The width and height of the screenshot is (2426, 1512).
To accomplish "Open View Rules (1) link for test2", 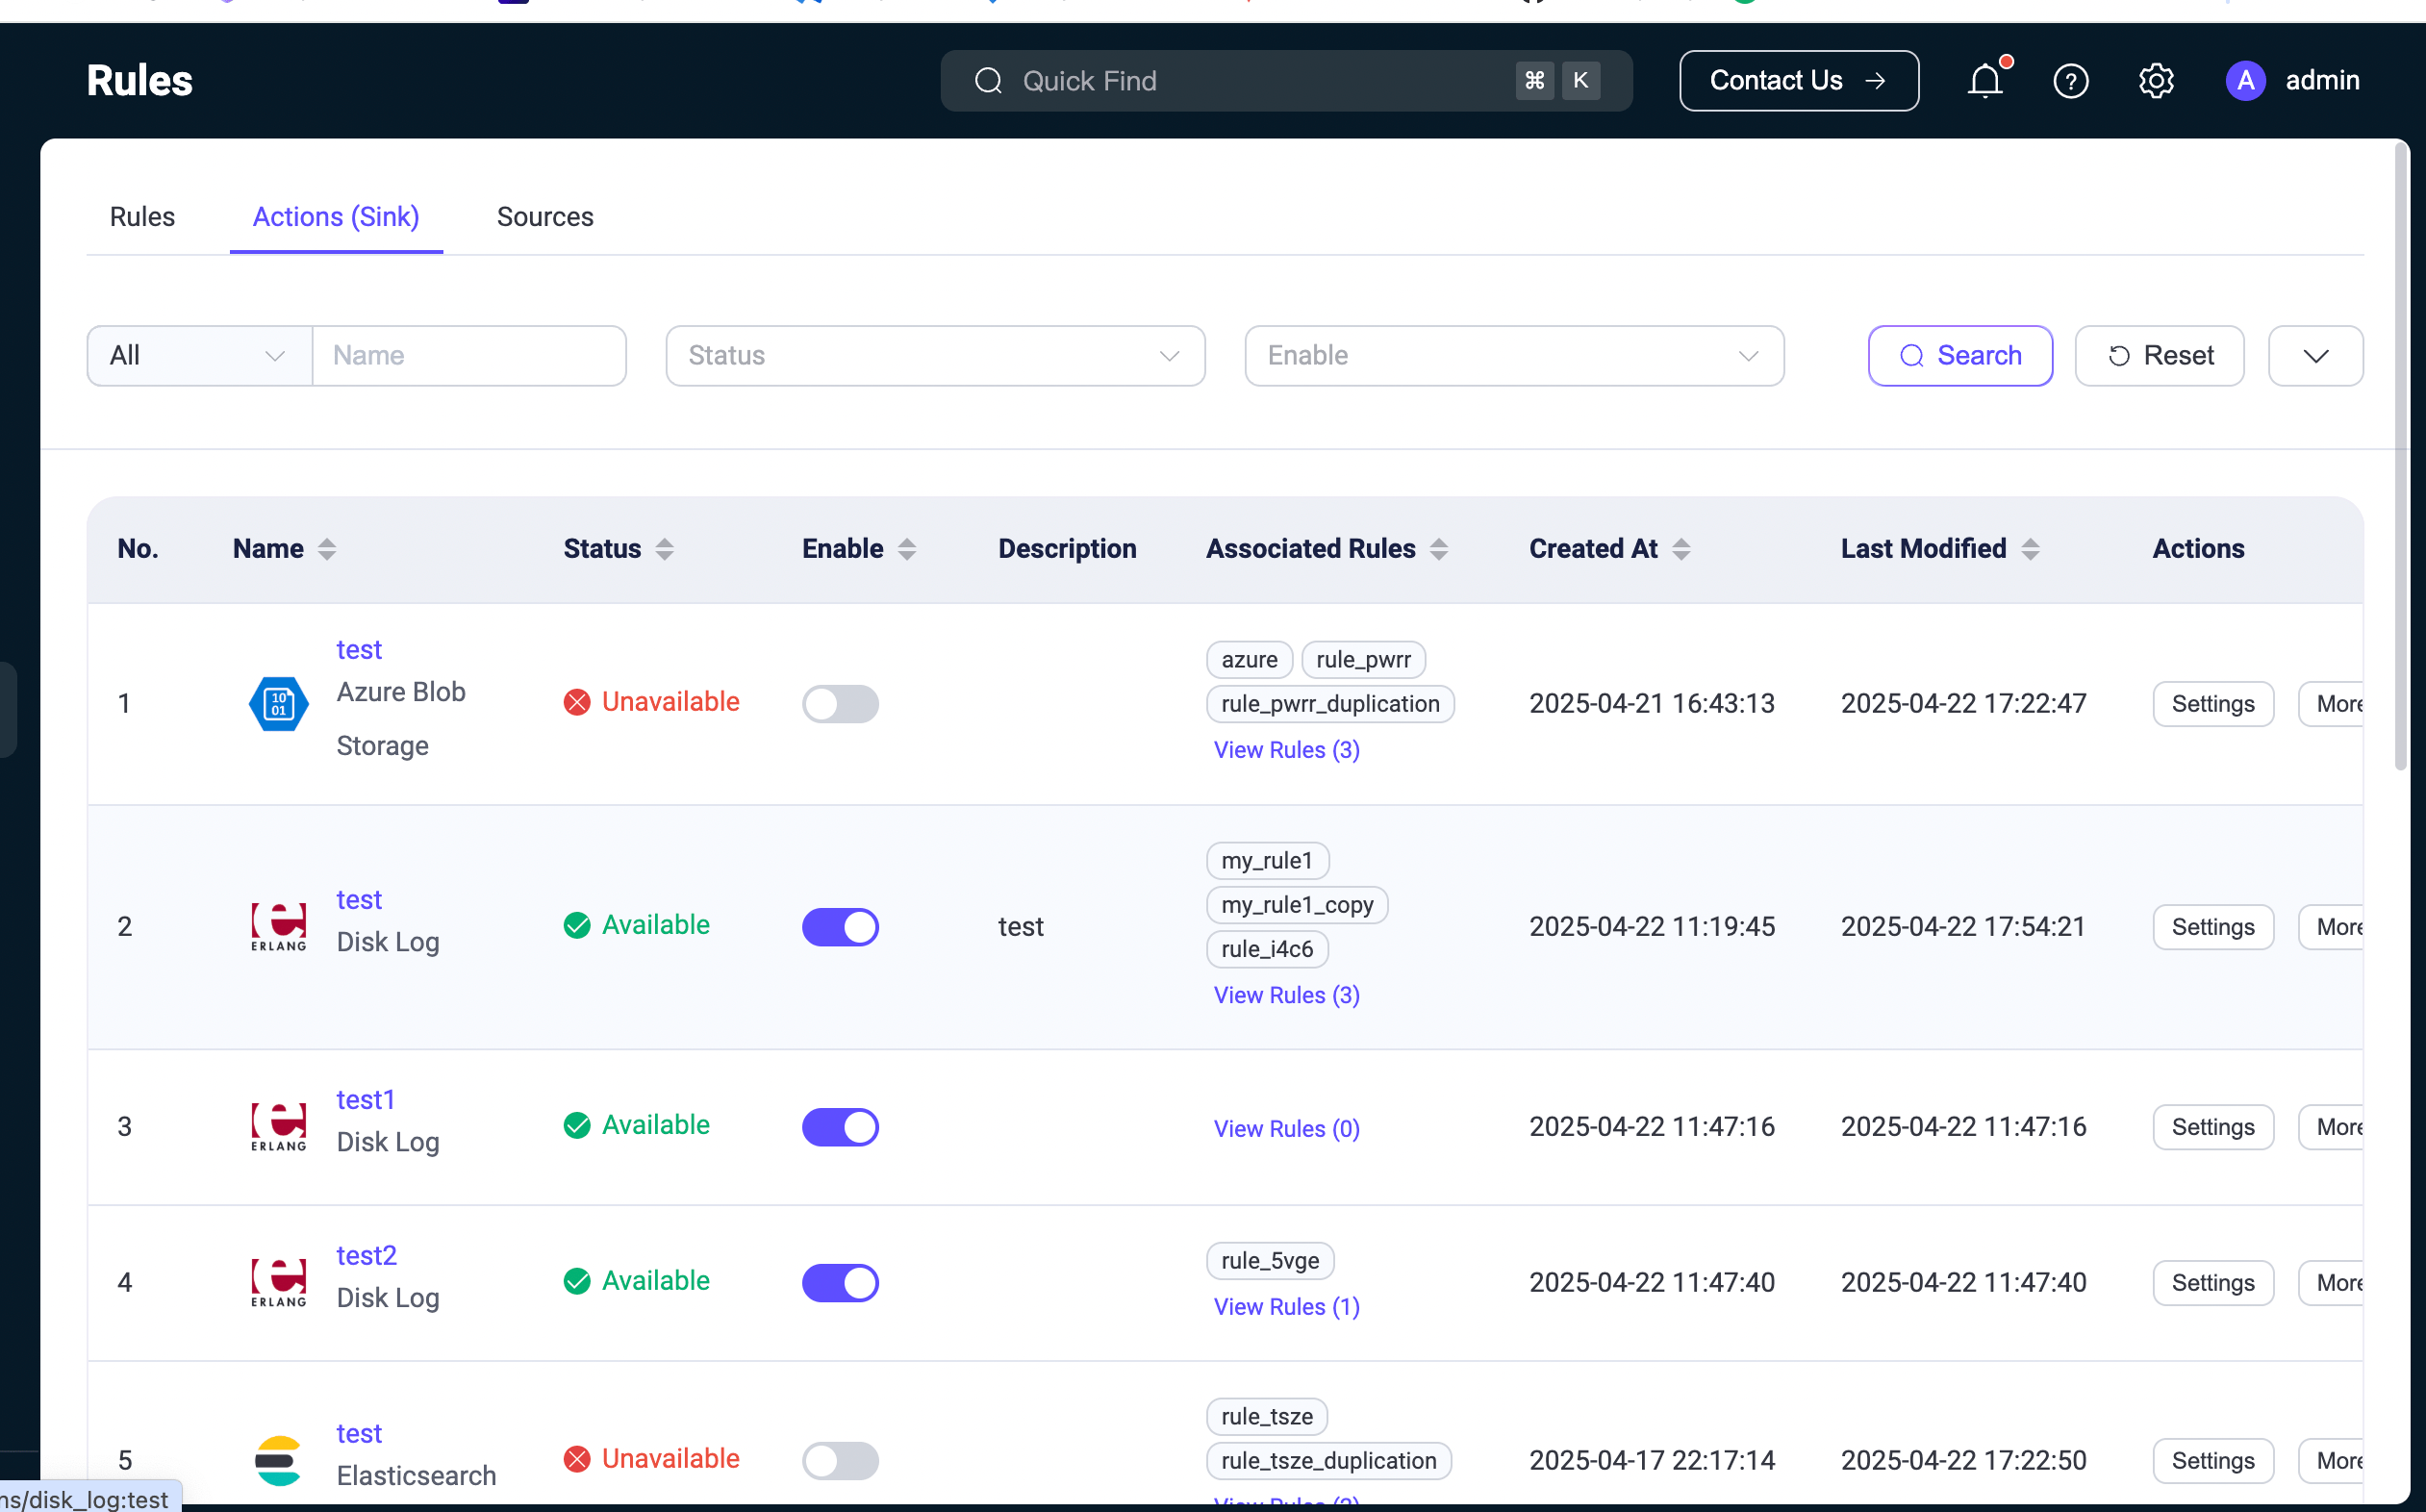I will click(1286, 1307).
